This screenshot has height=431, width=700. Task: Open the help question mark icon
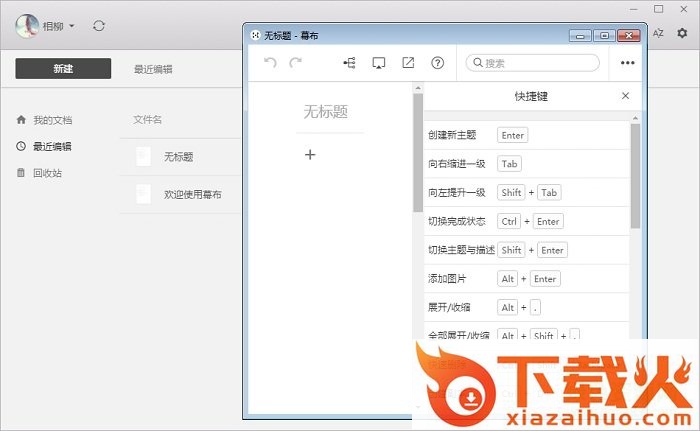click(438, 63)
